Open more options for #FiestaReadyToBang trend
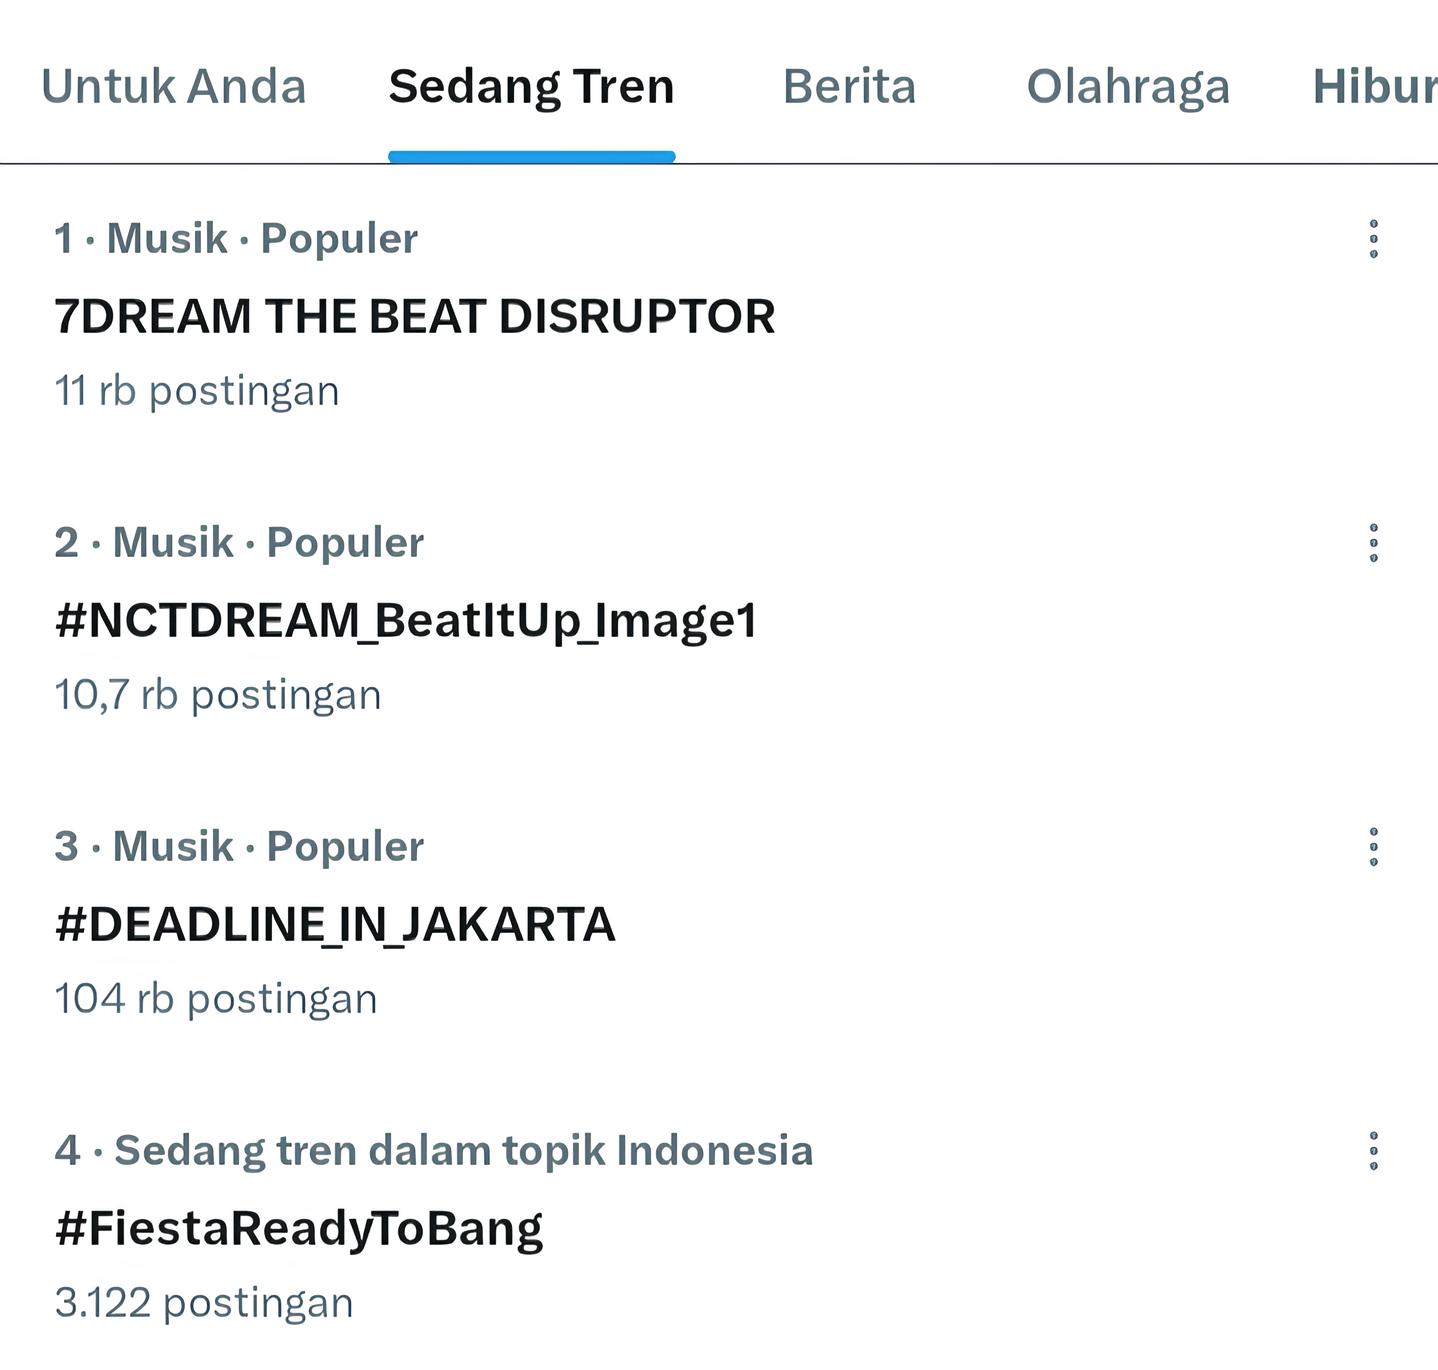Image resolution: width=1438 pixels, height=1370 pixels. coord(1373,1151)
